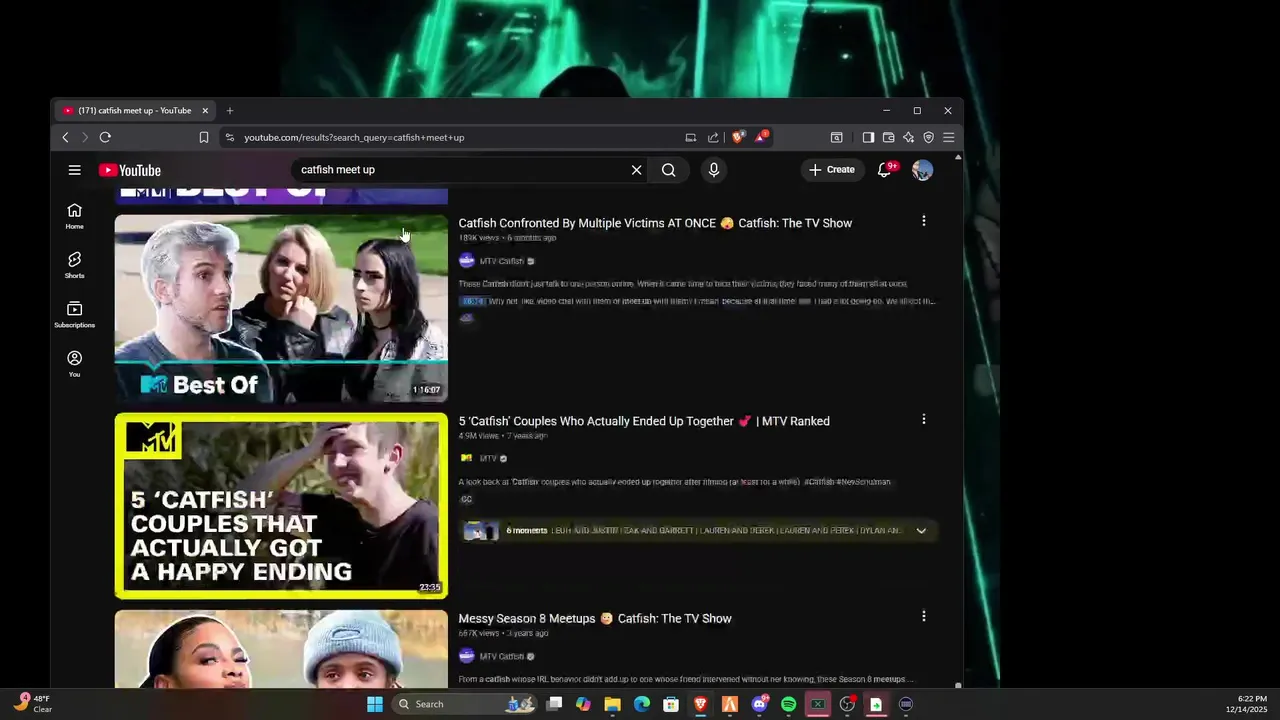
Task: Open the Messy Season 8 Meetups title
Action: point(595,619)
